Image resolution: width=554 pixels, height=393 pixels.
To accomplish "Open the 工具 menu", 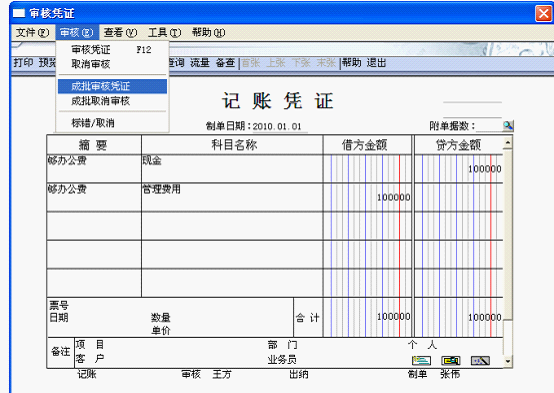I will click(x=164, y=33).
